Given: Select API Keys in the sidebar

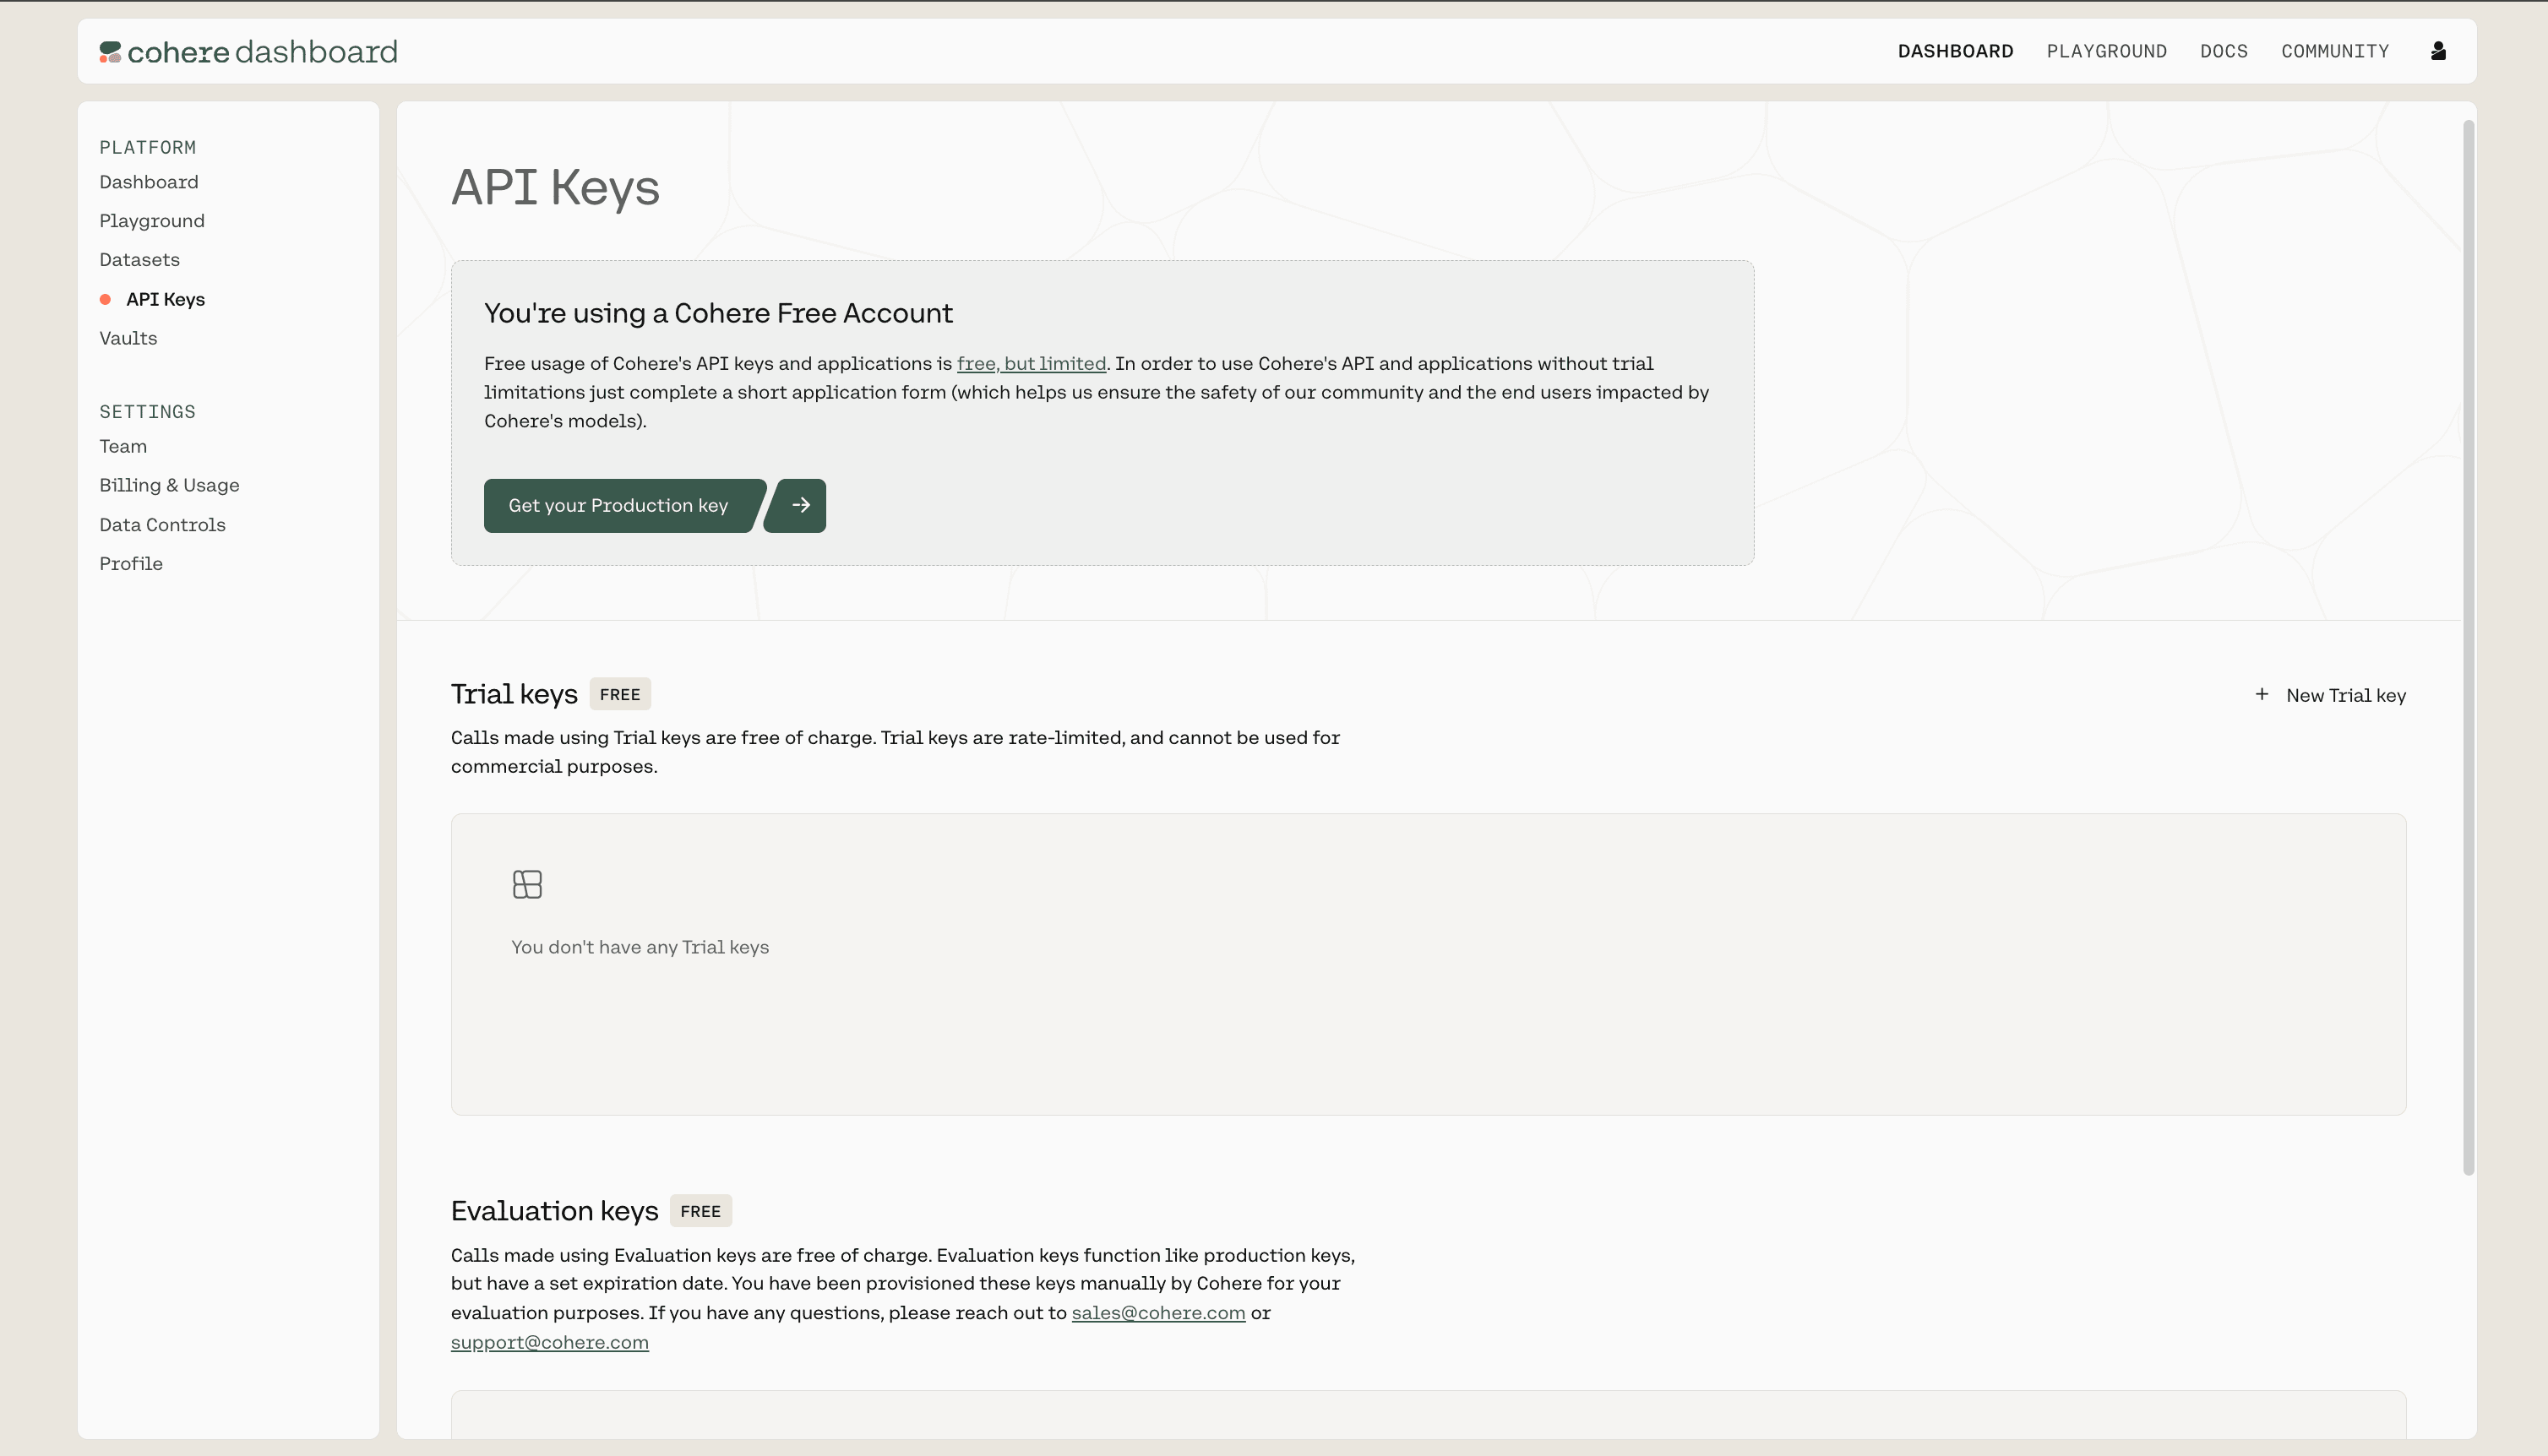Looking at the screenshot, I should [x=165, y=299].
